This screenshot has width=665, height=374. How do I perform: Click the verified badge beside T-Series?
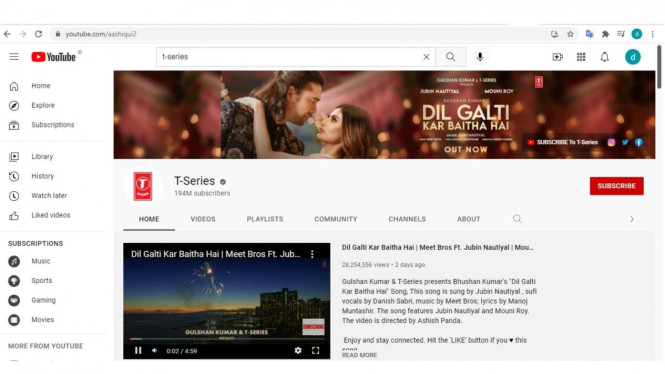(223, 182)
